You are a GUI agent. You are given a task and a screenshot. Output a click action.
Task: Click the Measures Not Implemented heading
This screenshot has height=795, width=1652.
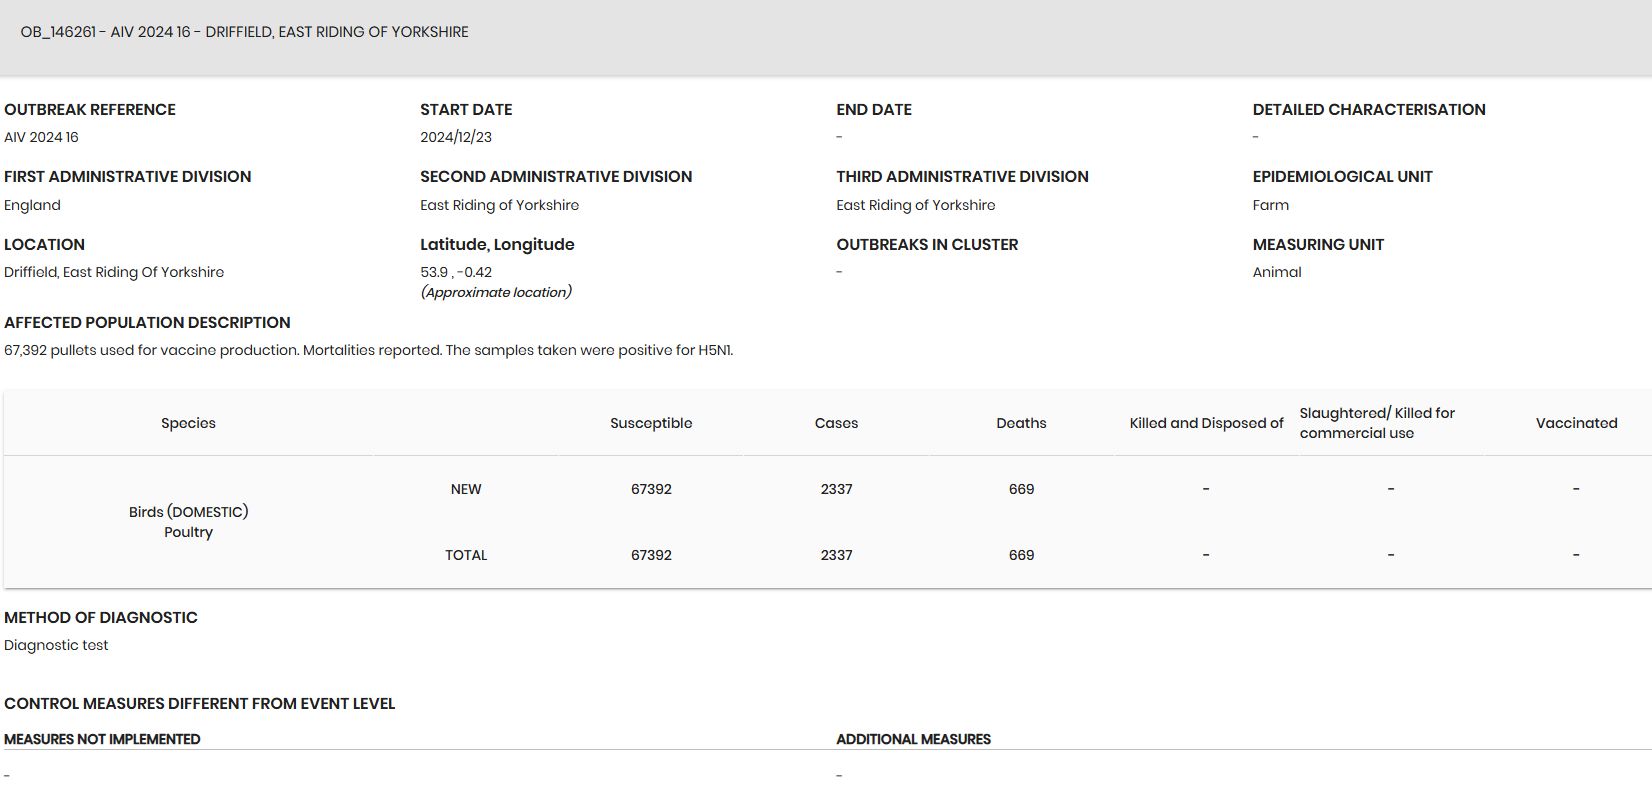[102, 739]
